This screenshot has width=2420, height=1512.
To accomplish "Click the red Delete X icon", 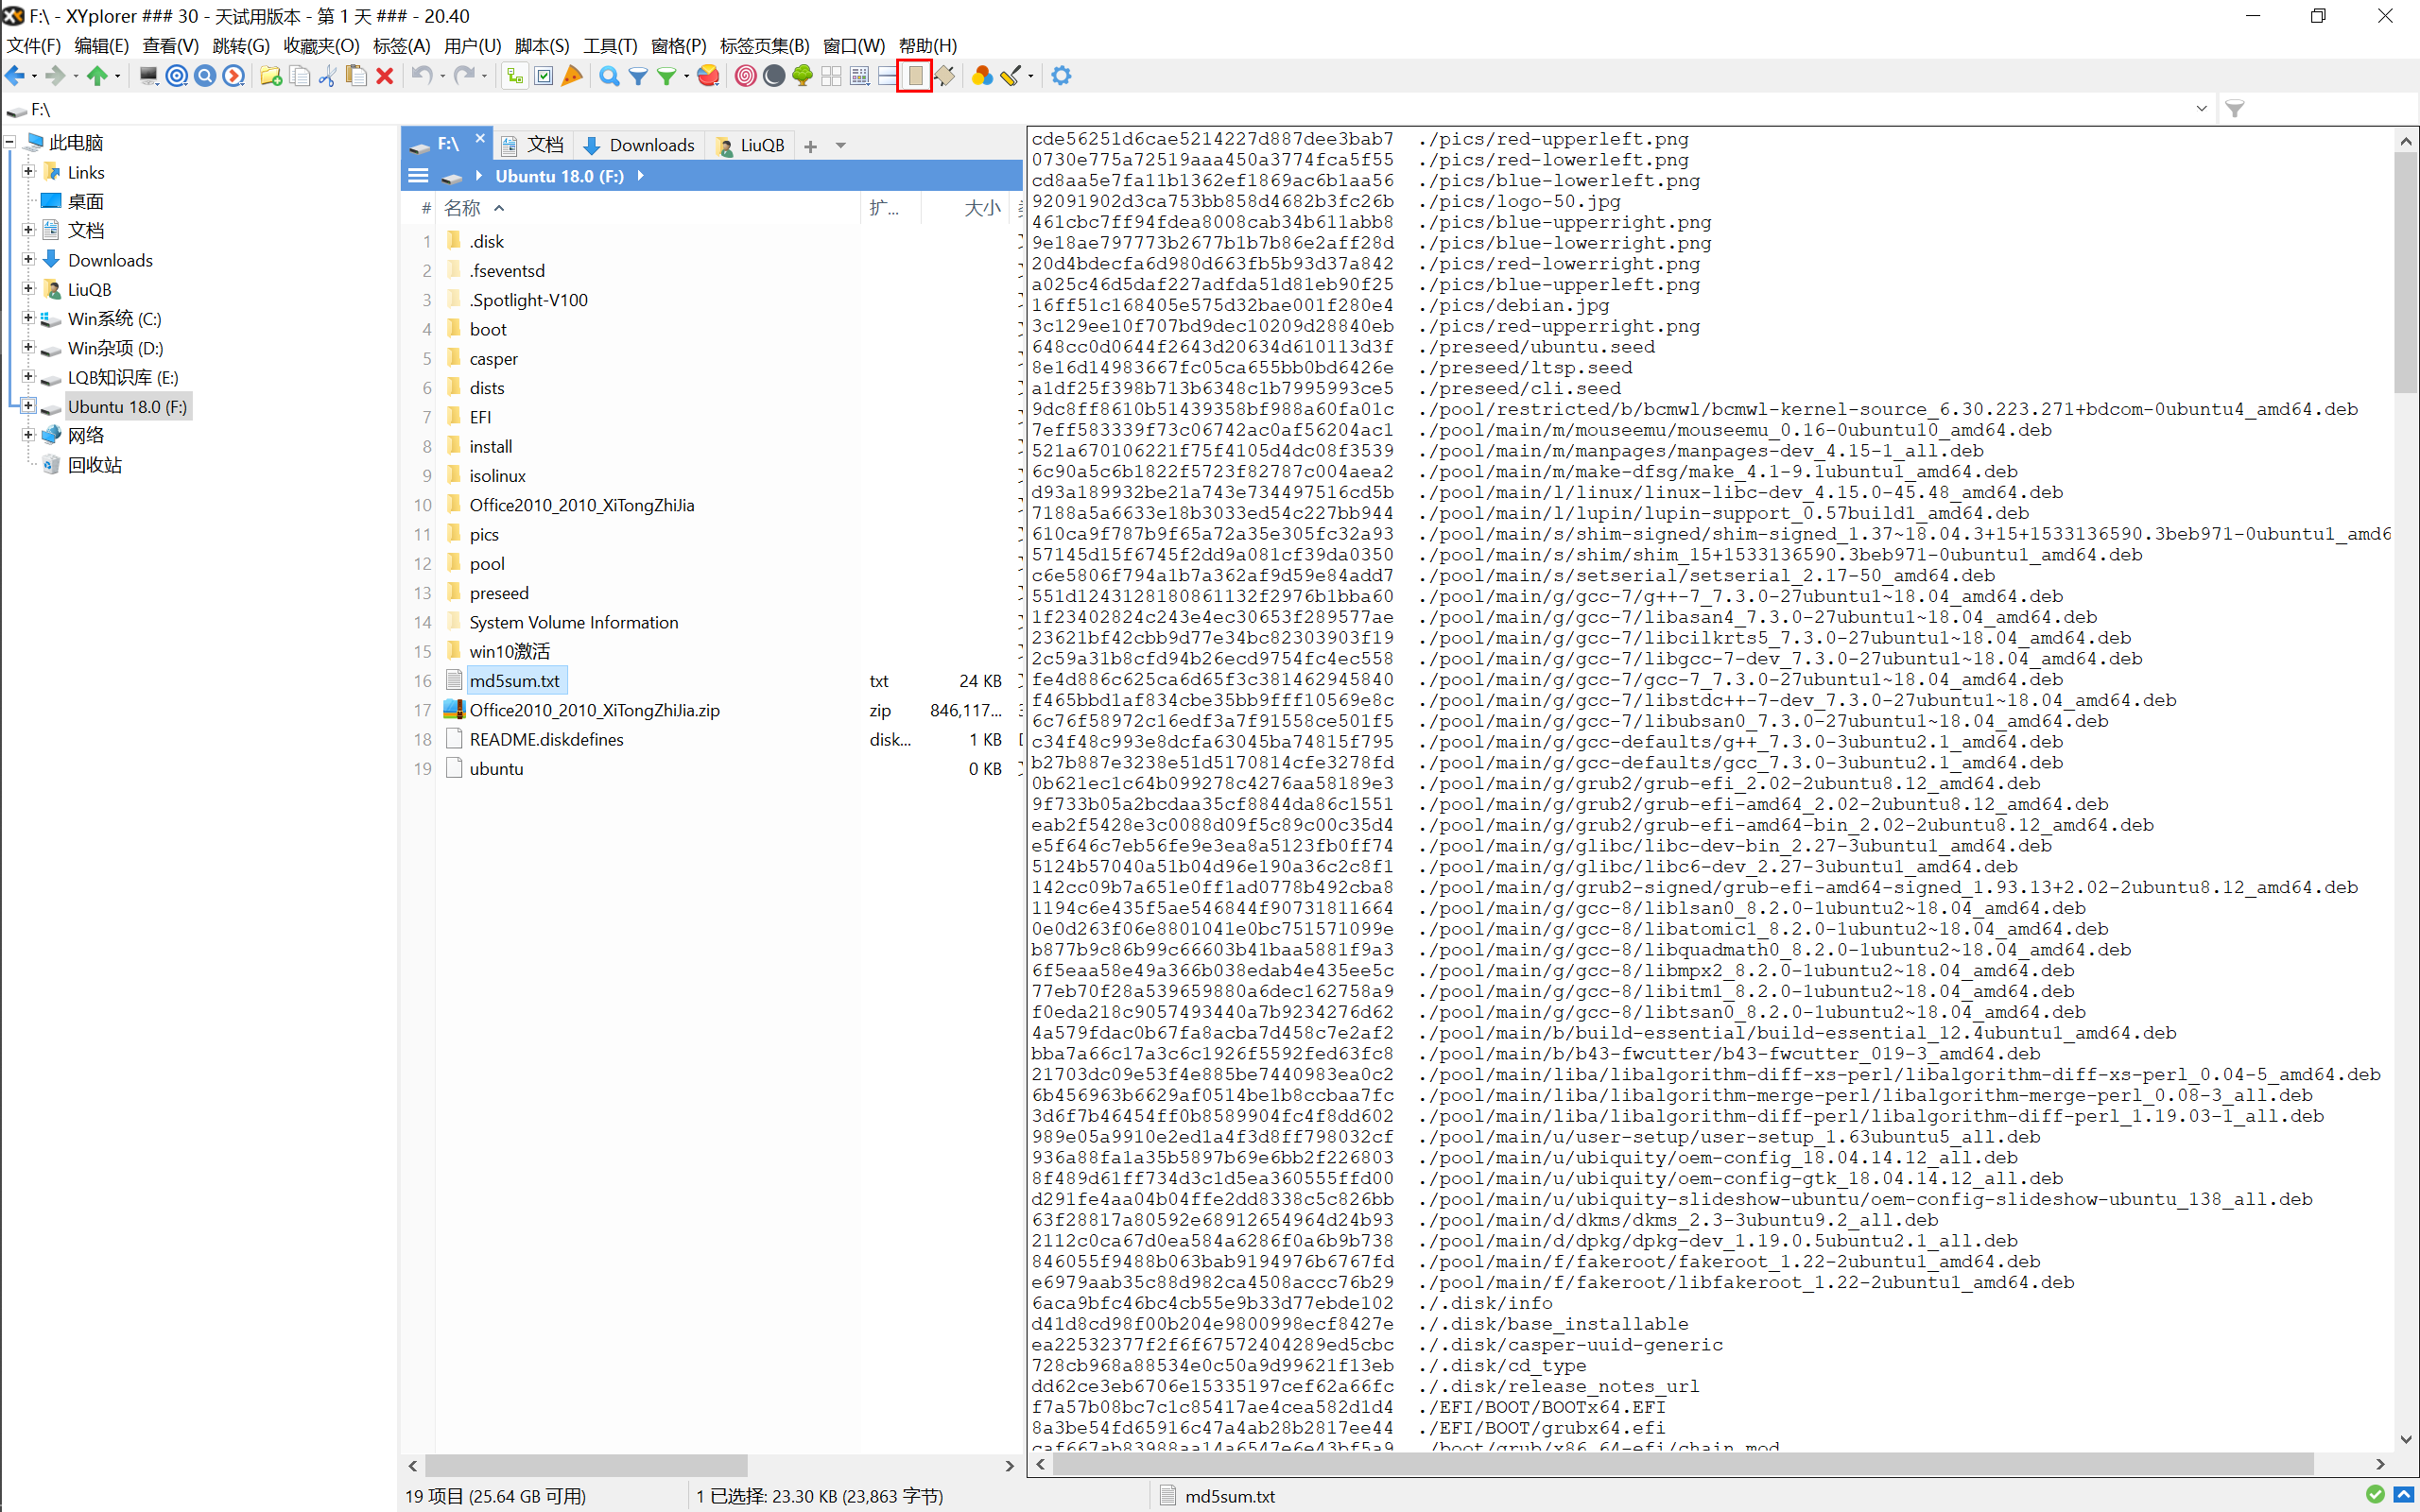I will pos(384,76).
